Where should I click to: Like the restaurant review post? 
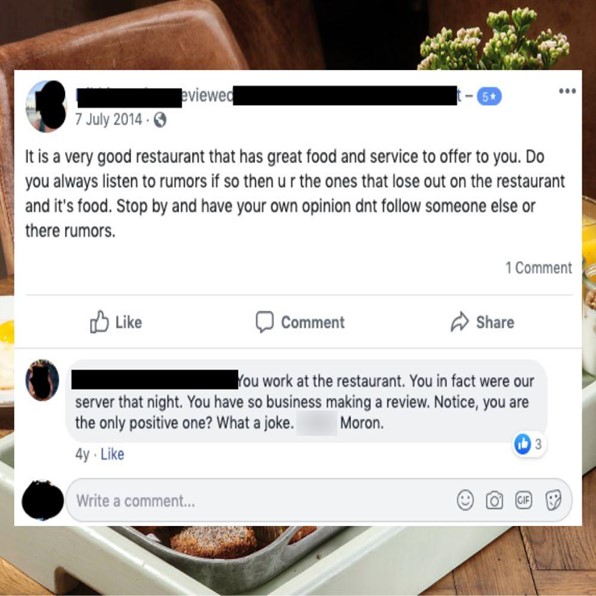point(116,322)
